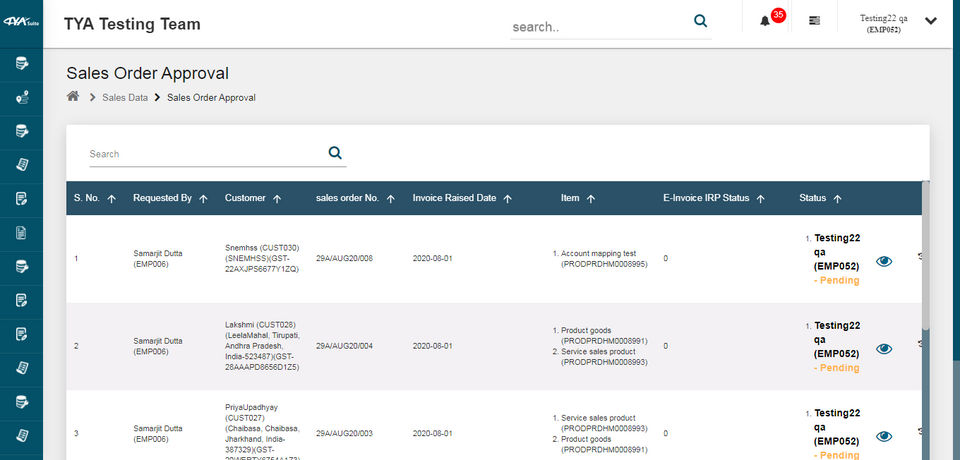Go to home via breadcrumb house icon
Image resolution: width=960 pixels, height=460 pixels.
tap(73, 96)
